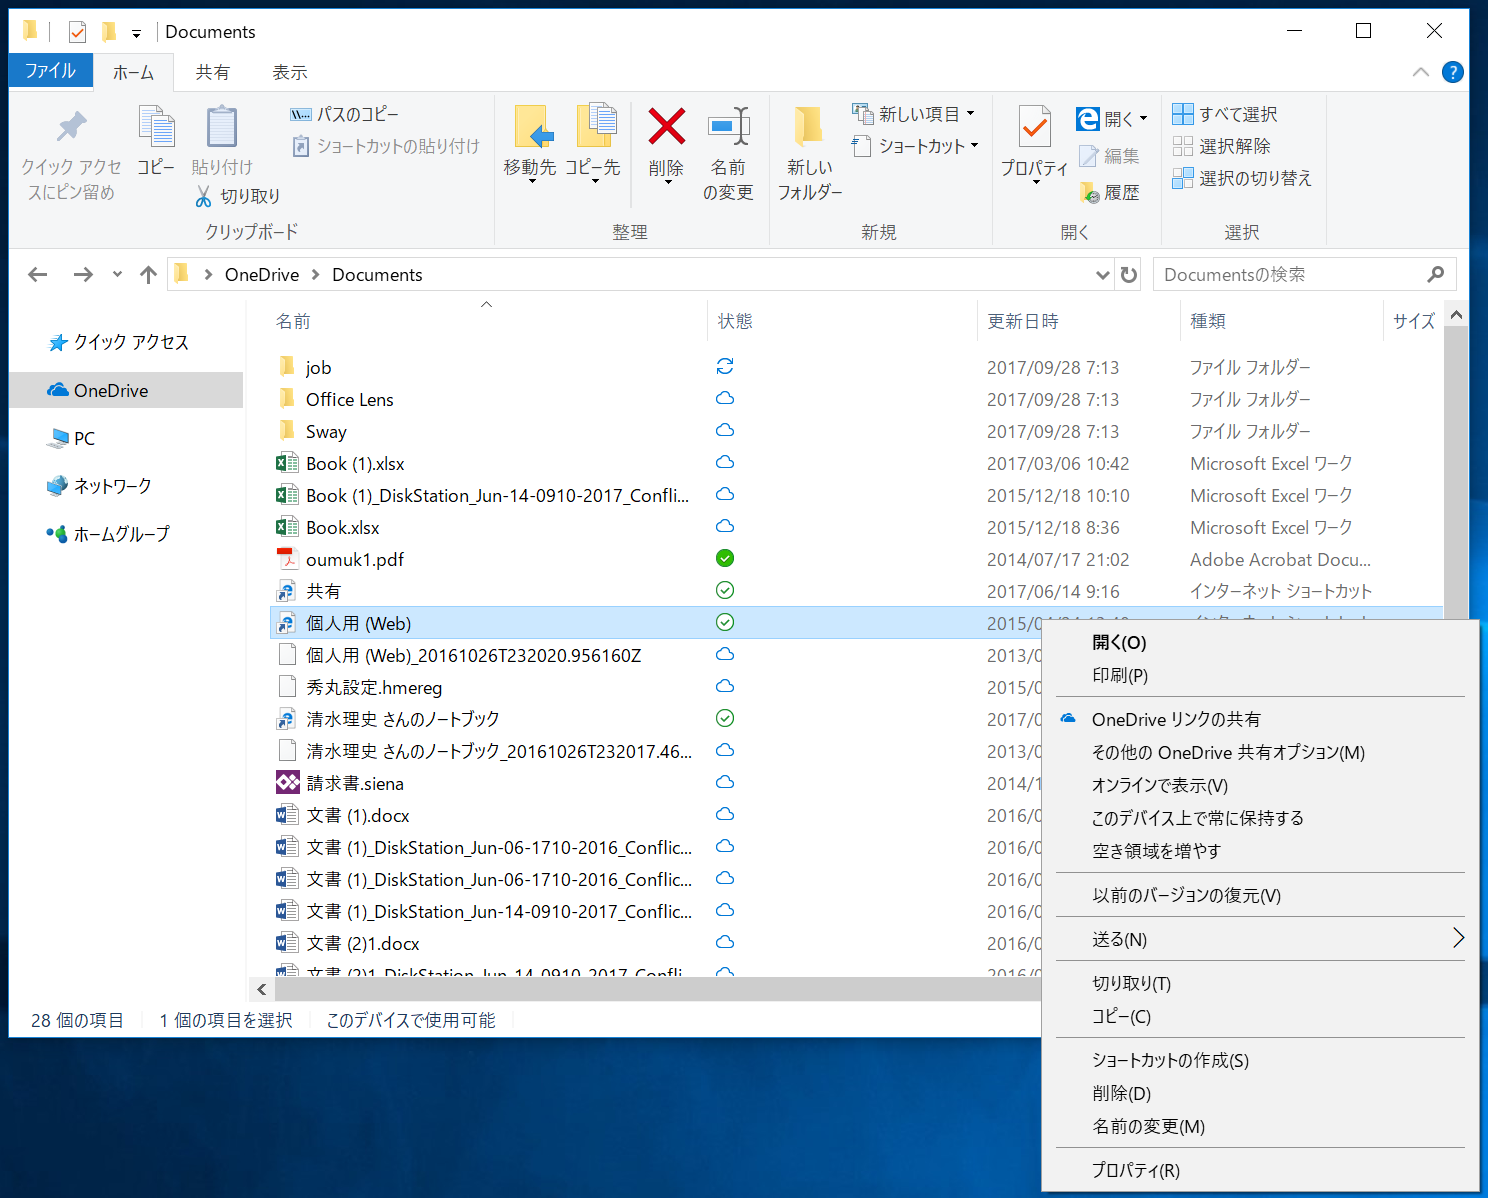The image size is (1488, 1198).
Task: Click the すべて選択 icon
Action: pyautogui.click(x=1184, y=113)
